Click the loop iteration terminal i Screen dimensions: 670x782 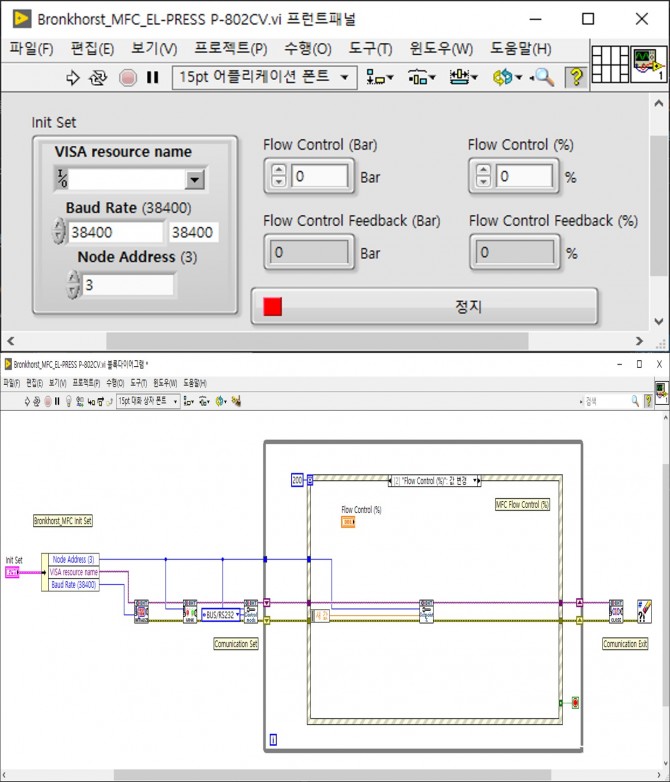(273, 740)
